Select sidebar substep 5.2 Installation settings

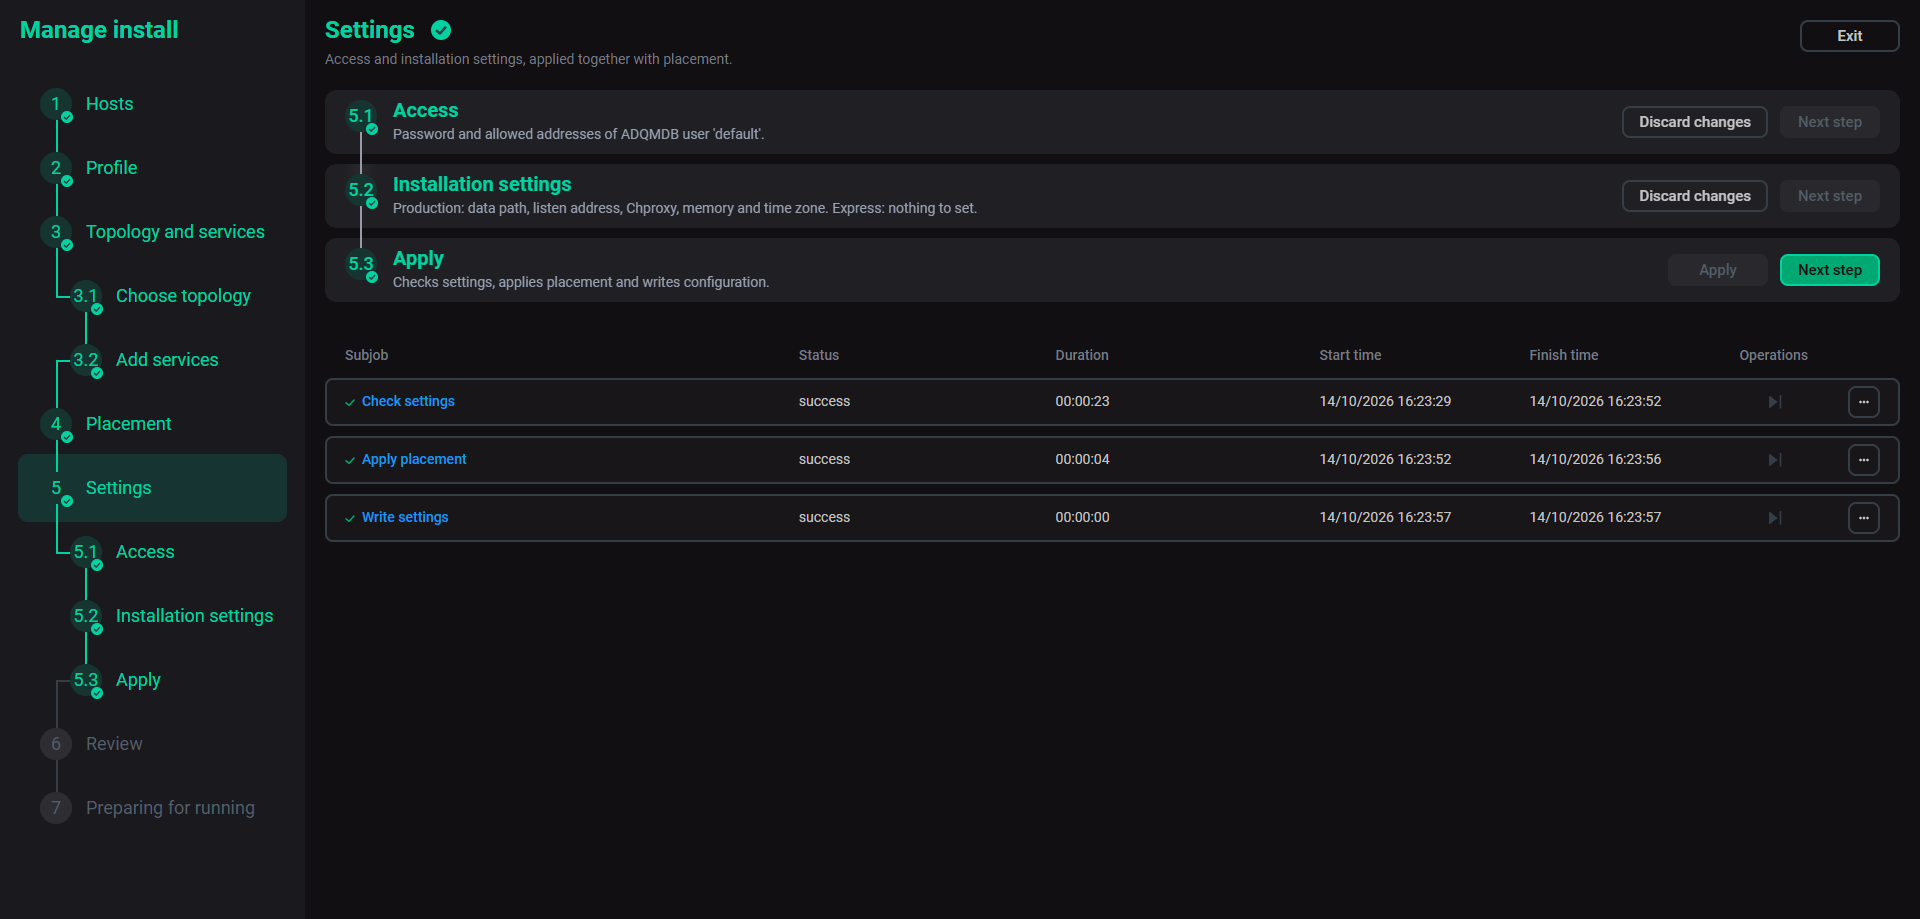[194, 616]
